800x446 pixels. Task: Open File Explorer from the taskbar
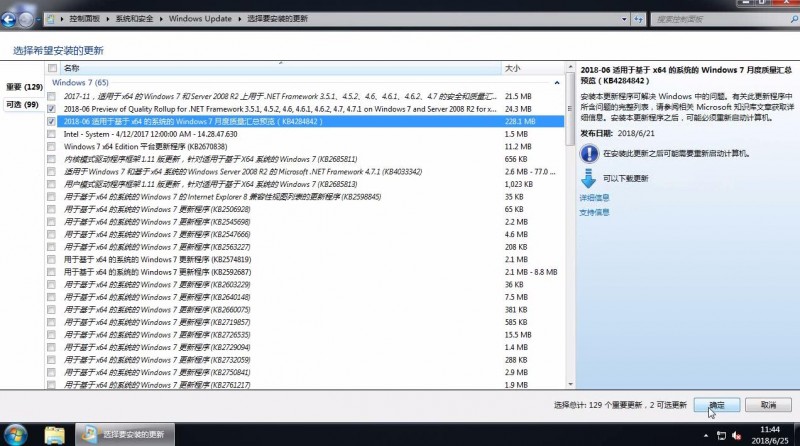pos(55,435)
